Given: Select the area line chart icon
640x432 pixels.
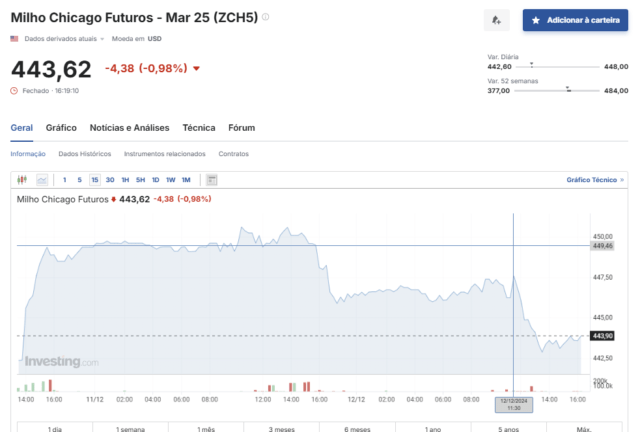Looking at the screenshot, I should coord(42,180).
